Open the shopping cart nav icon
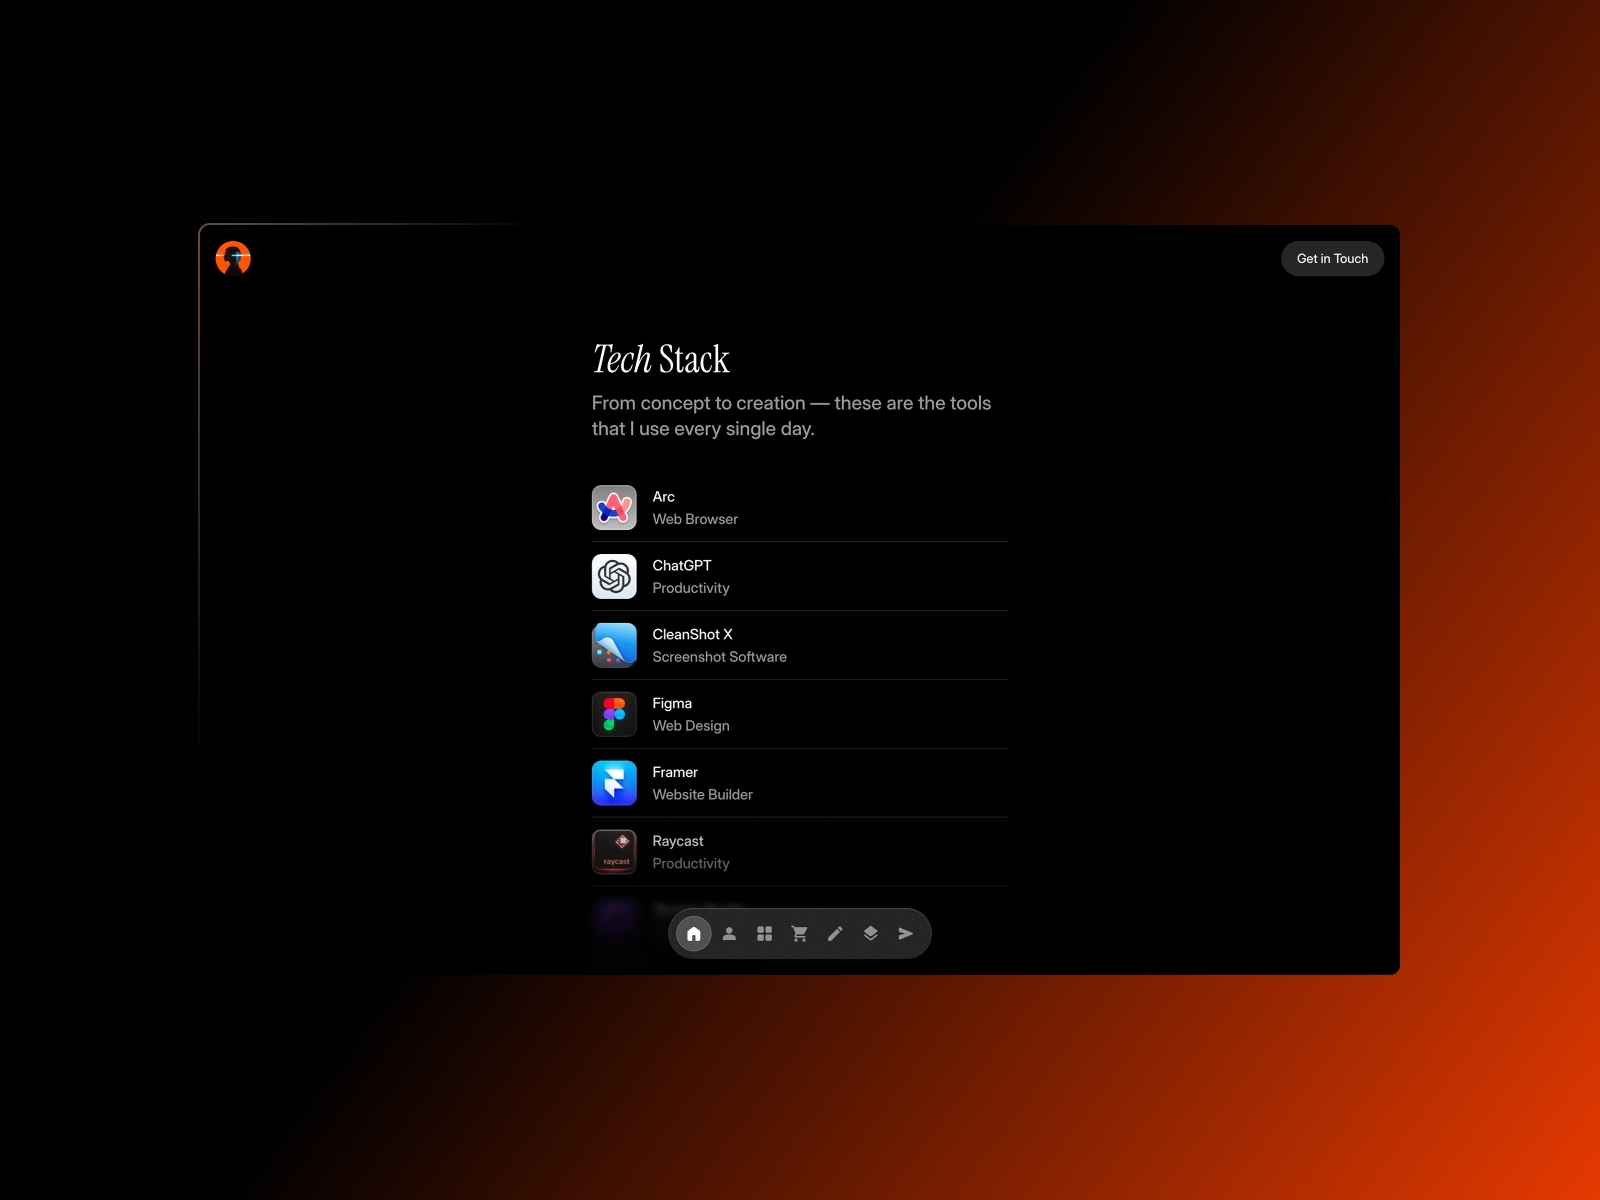Viewport: 1600px width, 1200px height. point(800,934)
